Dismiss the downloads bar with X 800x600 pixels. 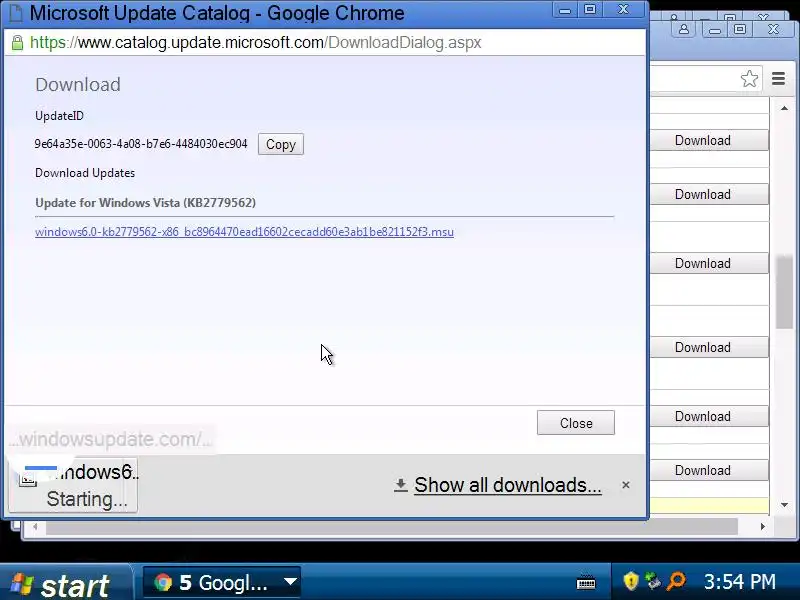[x=626, y=485]
